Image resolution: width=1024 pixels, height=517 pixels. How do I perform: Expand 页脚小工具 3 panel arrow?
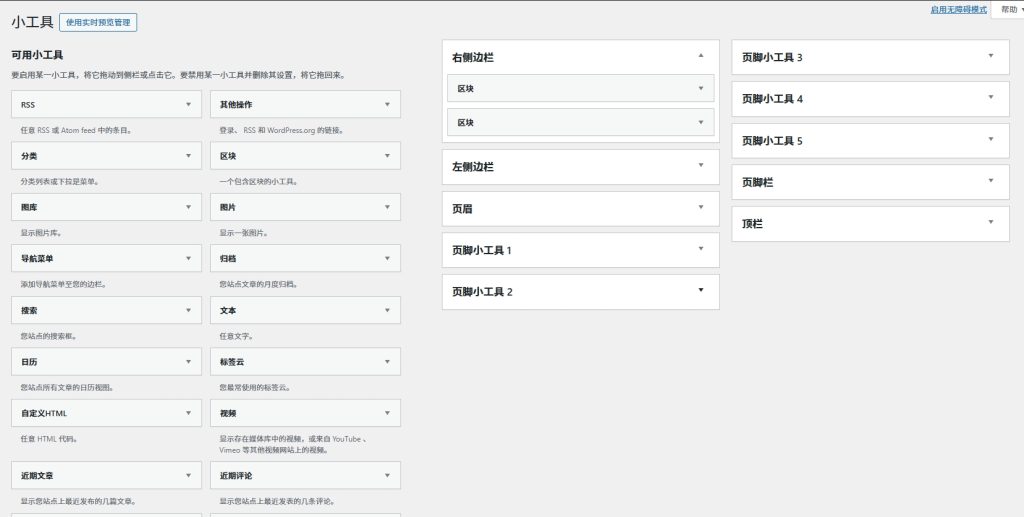pyautogui.click(x=991, y=56)
